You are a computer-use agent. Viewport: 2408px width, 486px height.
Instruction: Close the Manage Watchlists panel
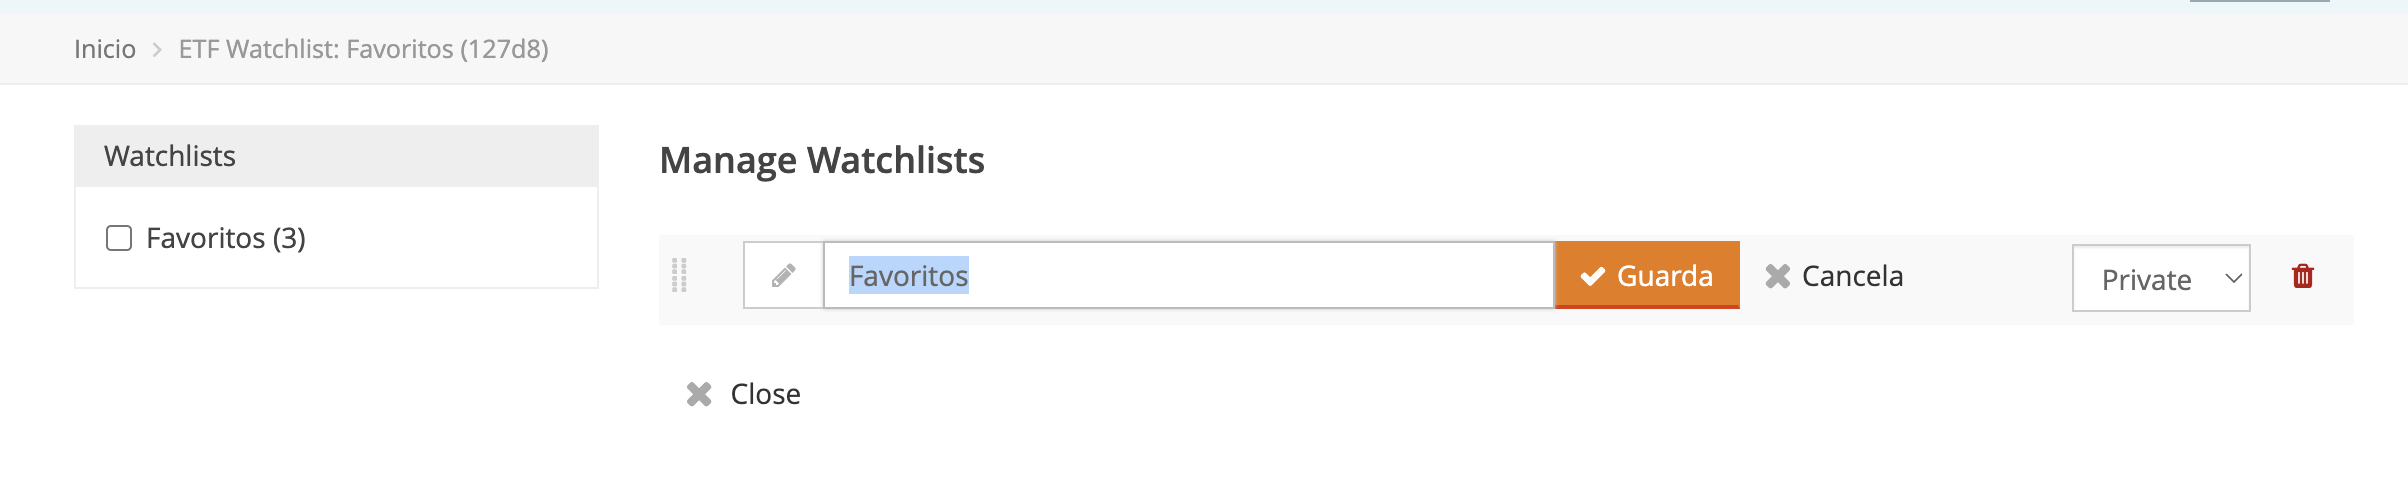764,394
